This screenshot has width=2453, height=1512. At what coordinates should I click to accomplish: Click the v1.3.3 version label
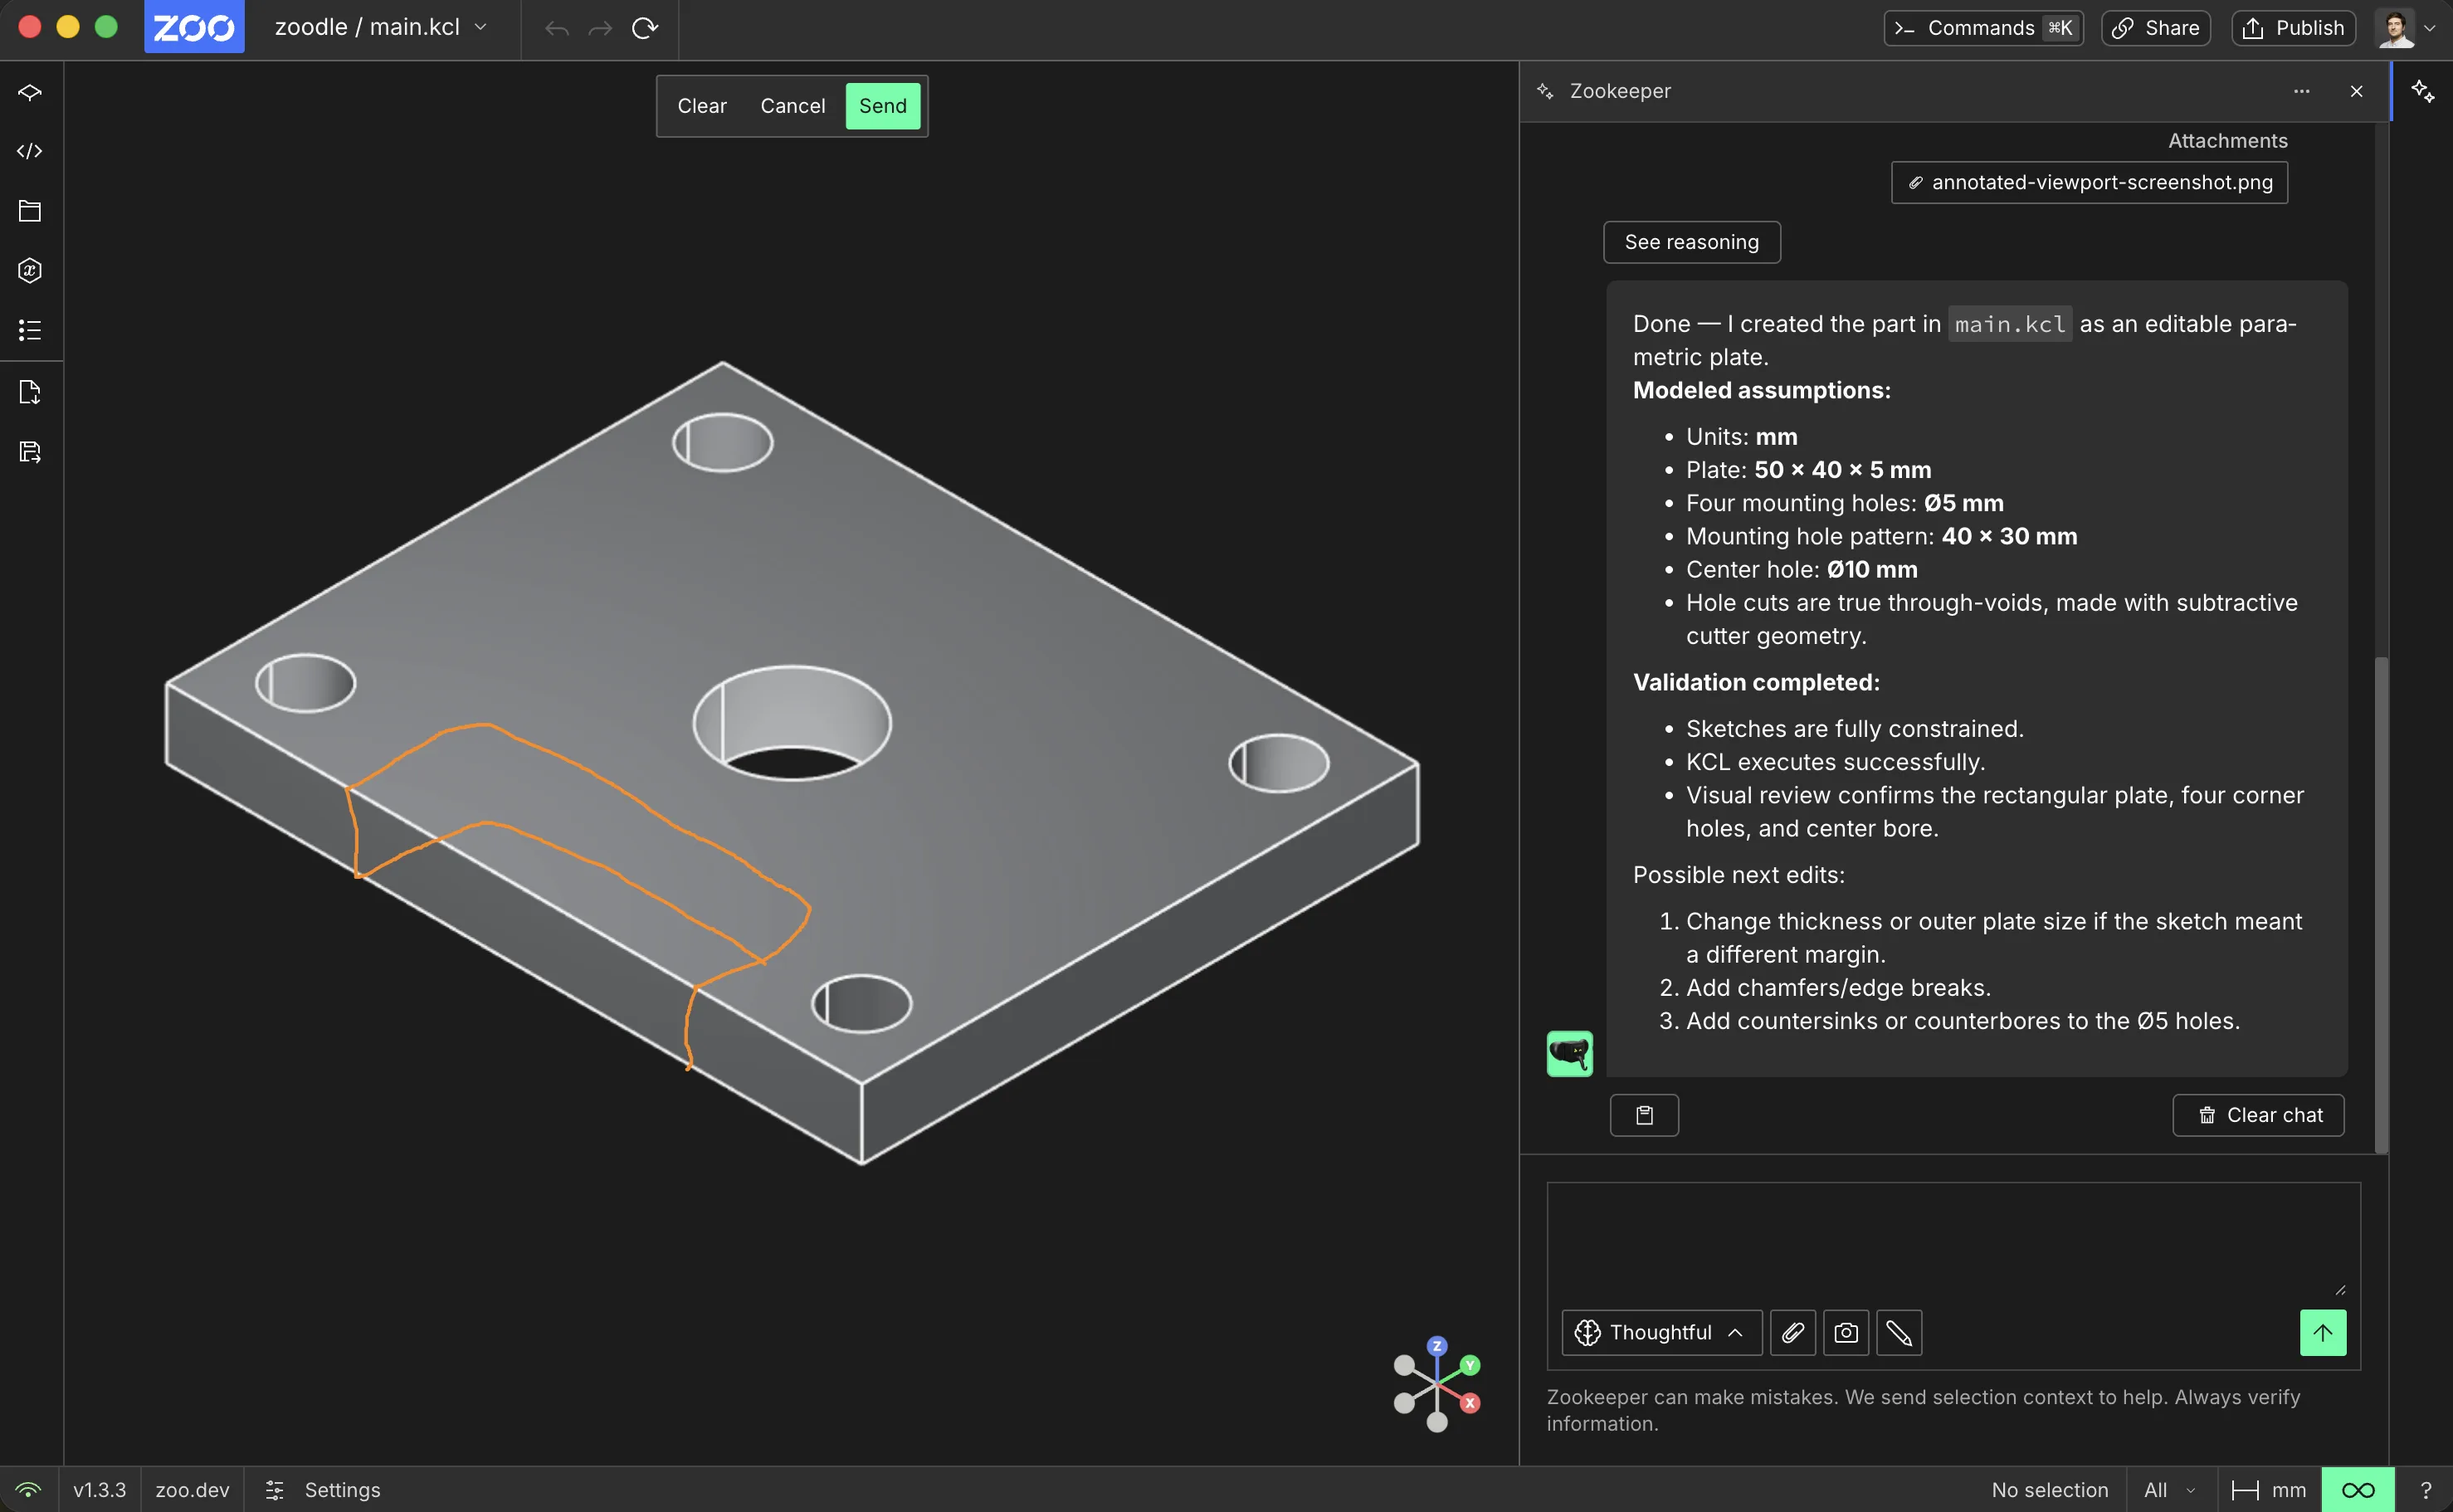100,1490
